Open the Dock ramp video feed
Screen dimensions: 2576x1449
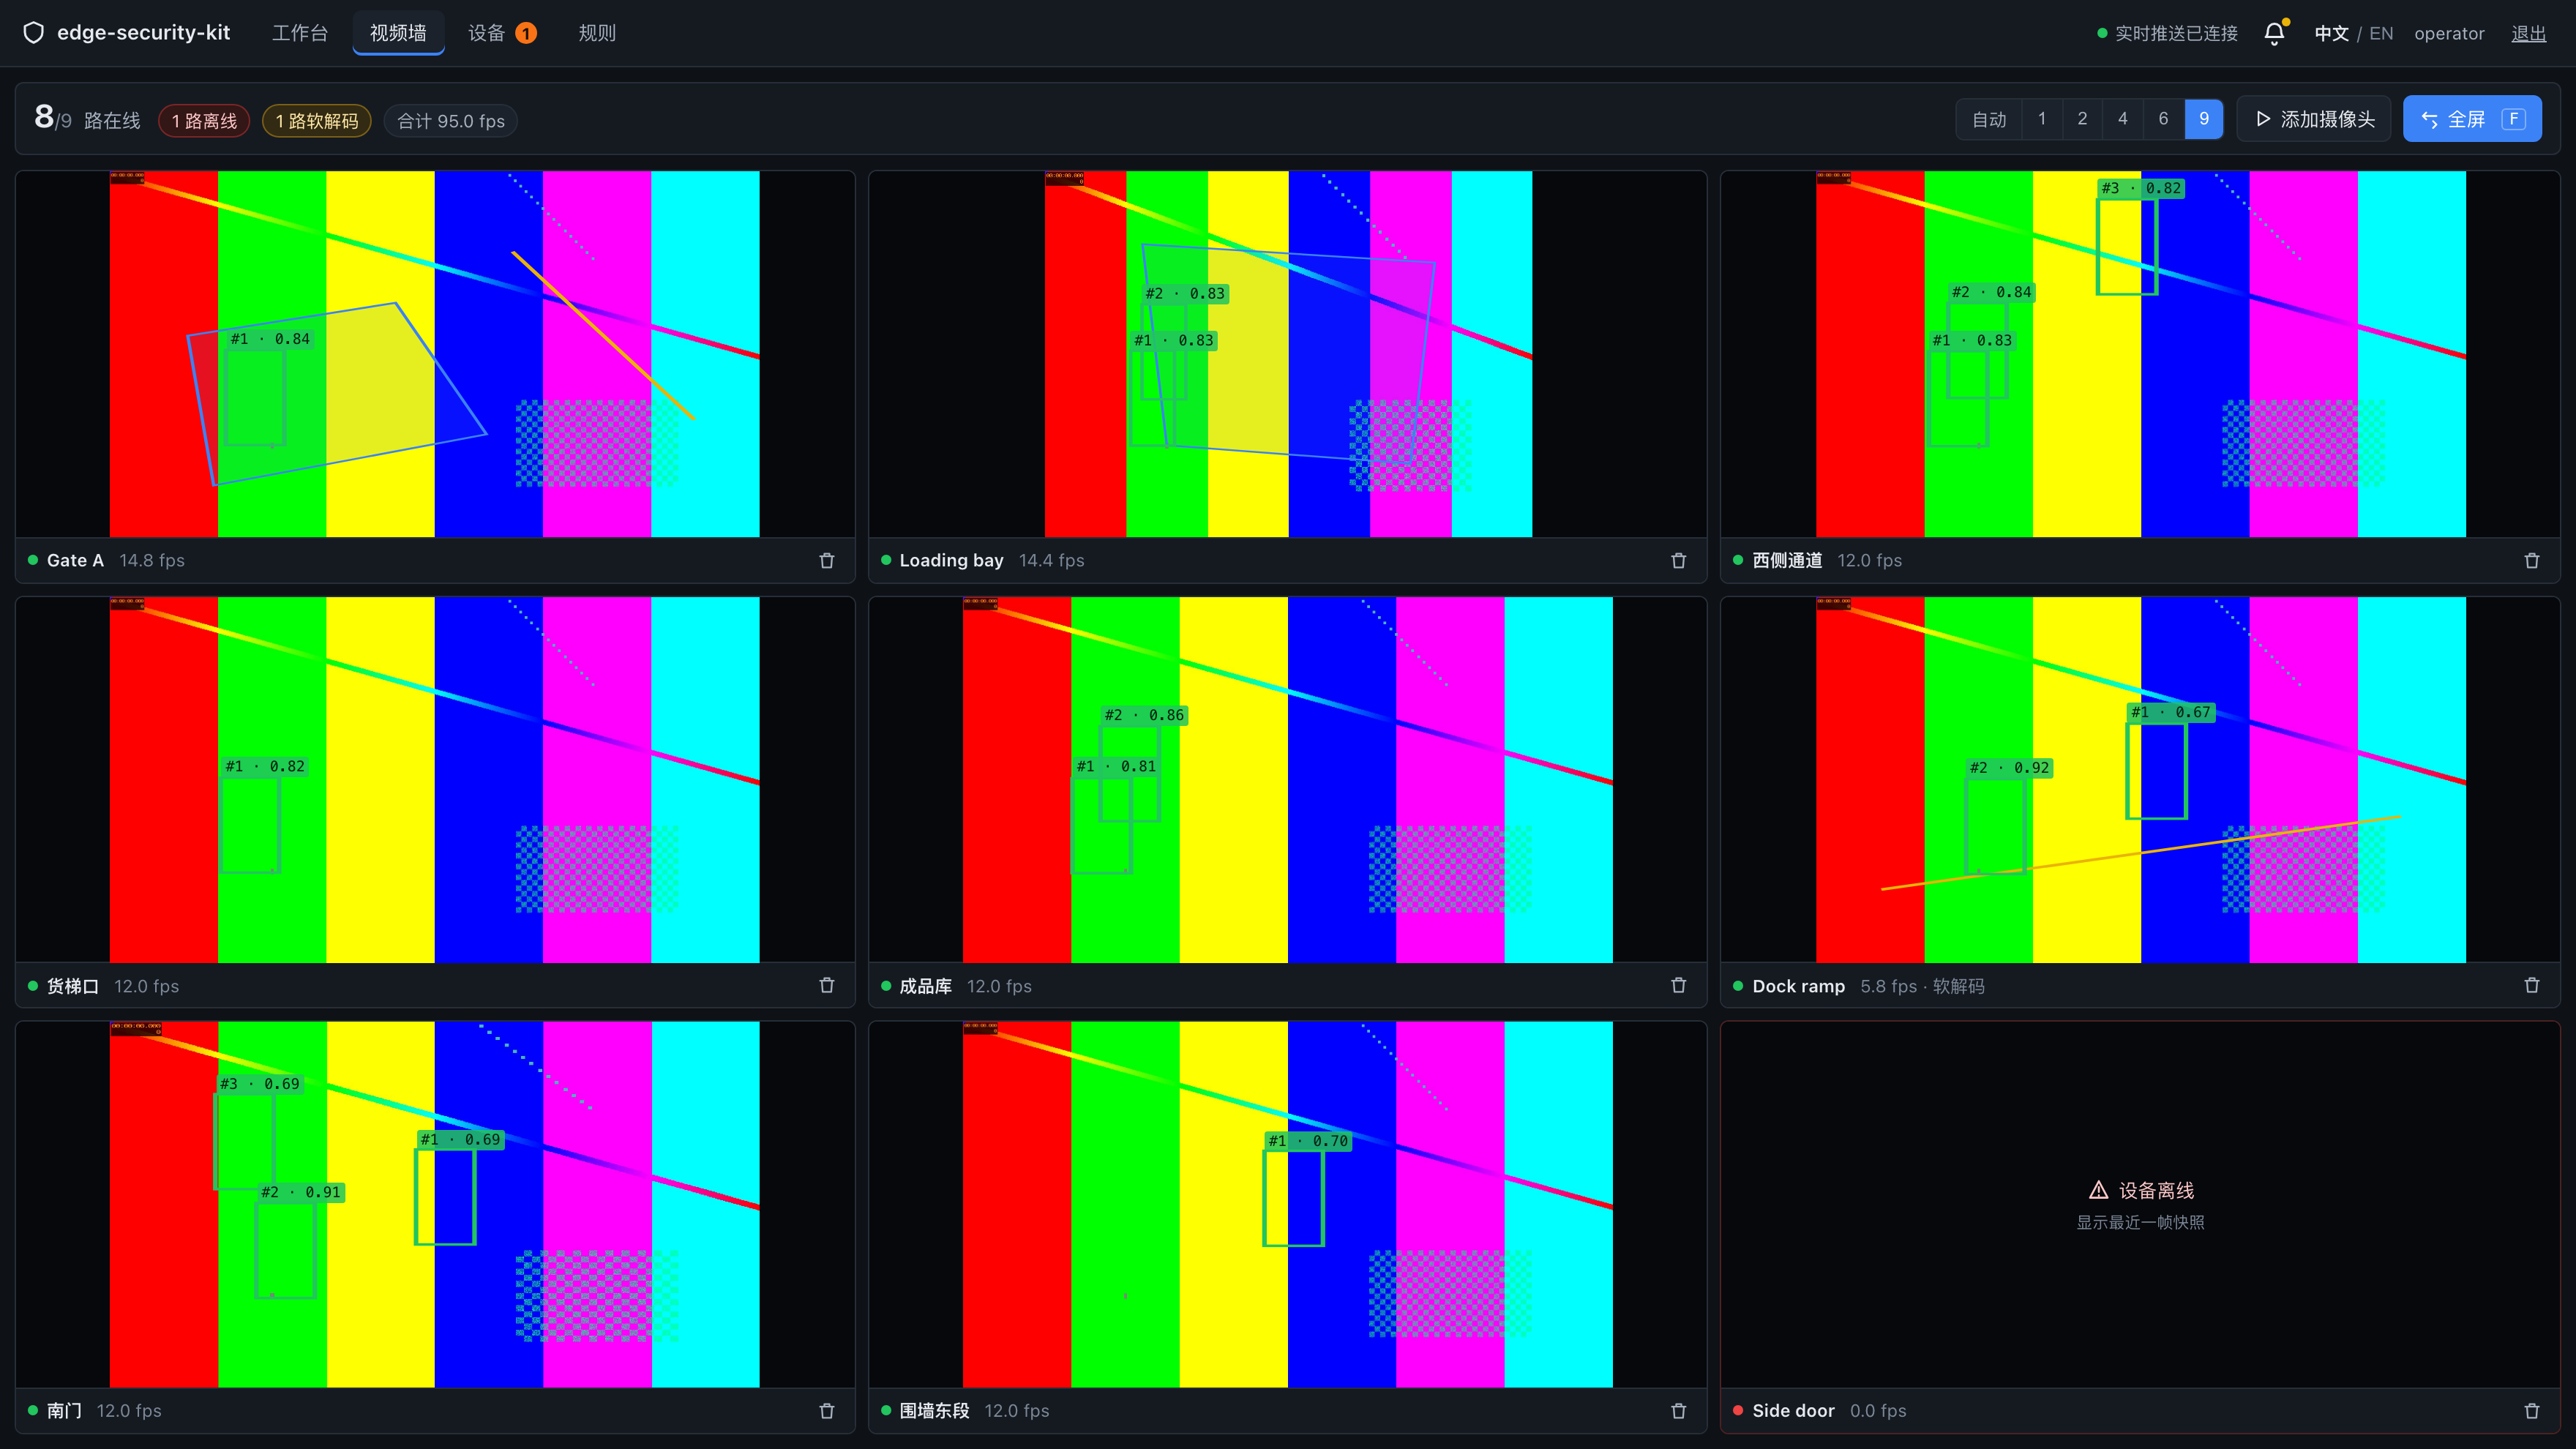(x=2140, y=780)
